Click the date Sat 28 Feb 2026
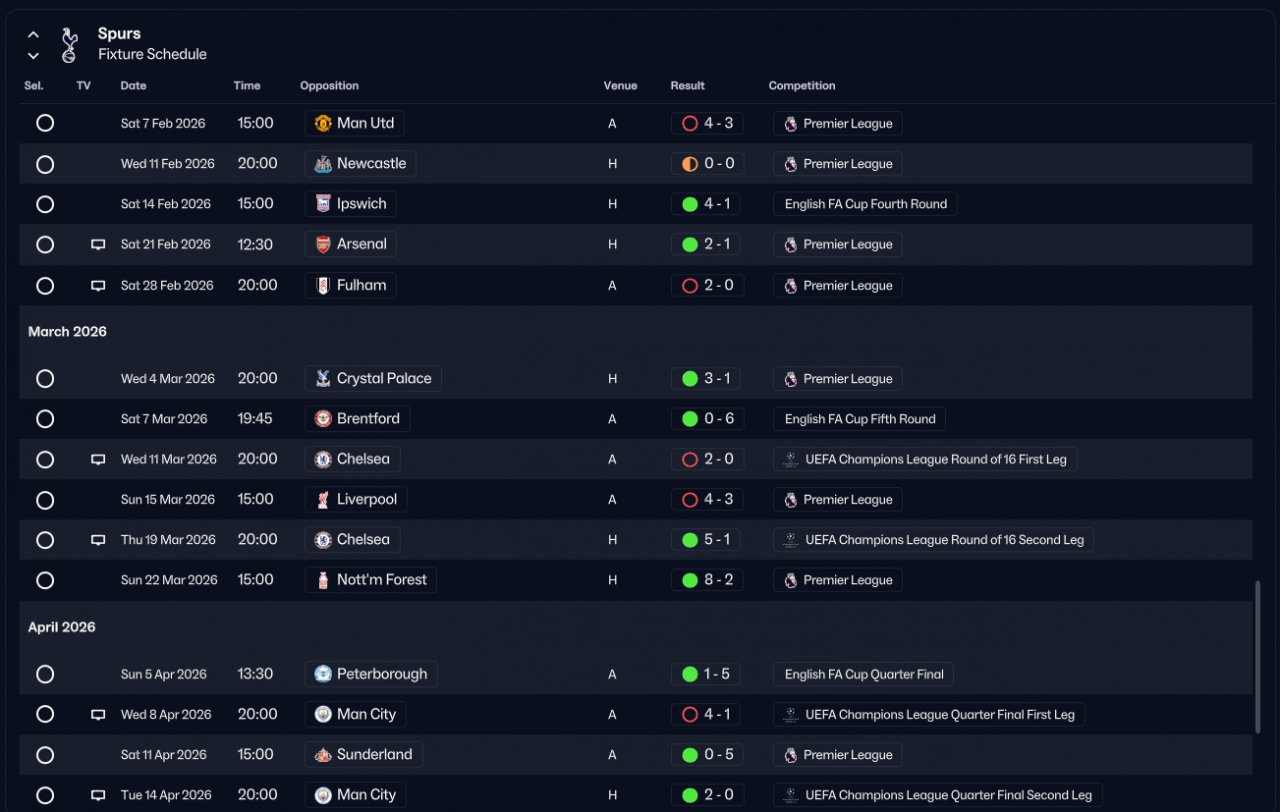The width and height of the screenshot is (1280, 812). [167, 285]
